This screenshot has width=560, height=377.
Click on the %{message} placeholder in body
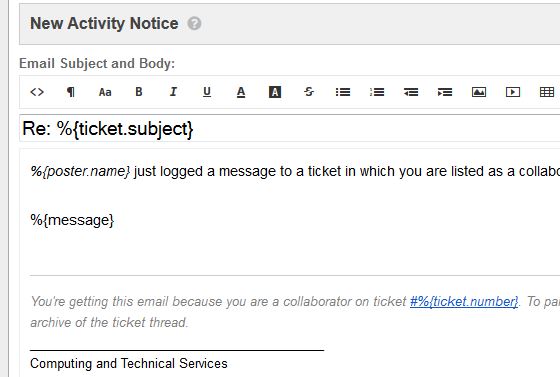click(72, 220)
